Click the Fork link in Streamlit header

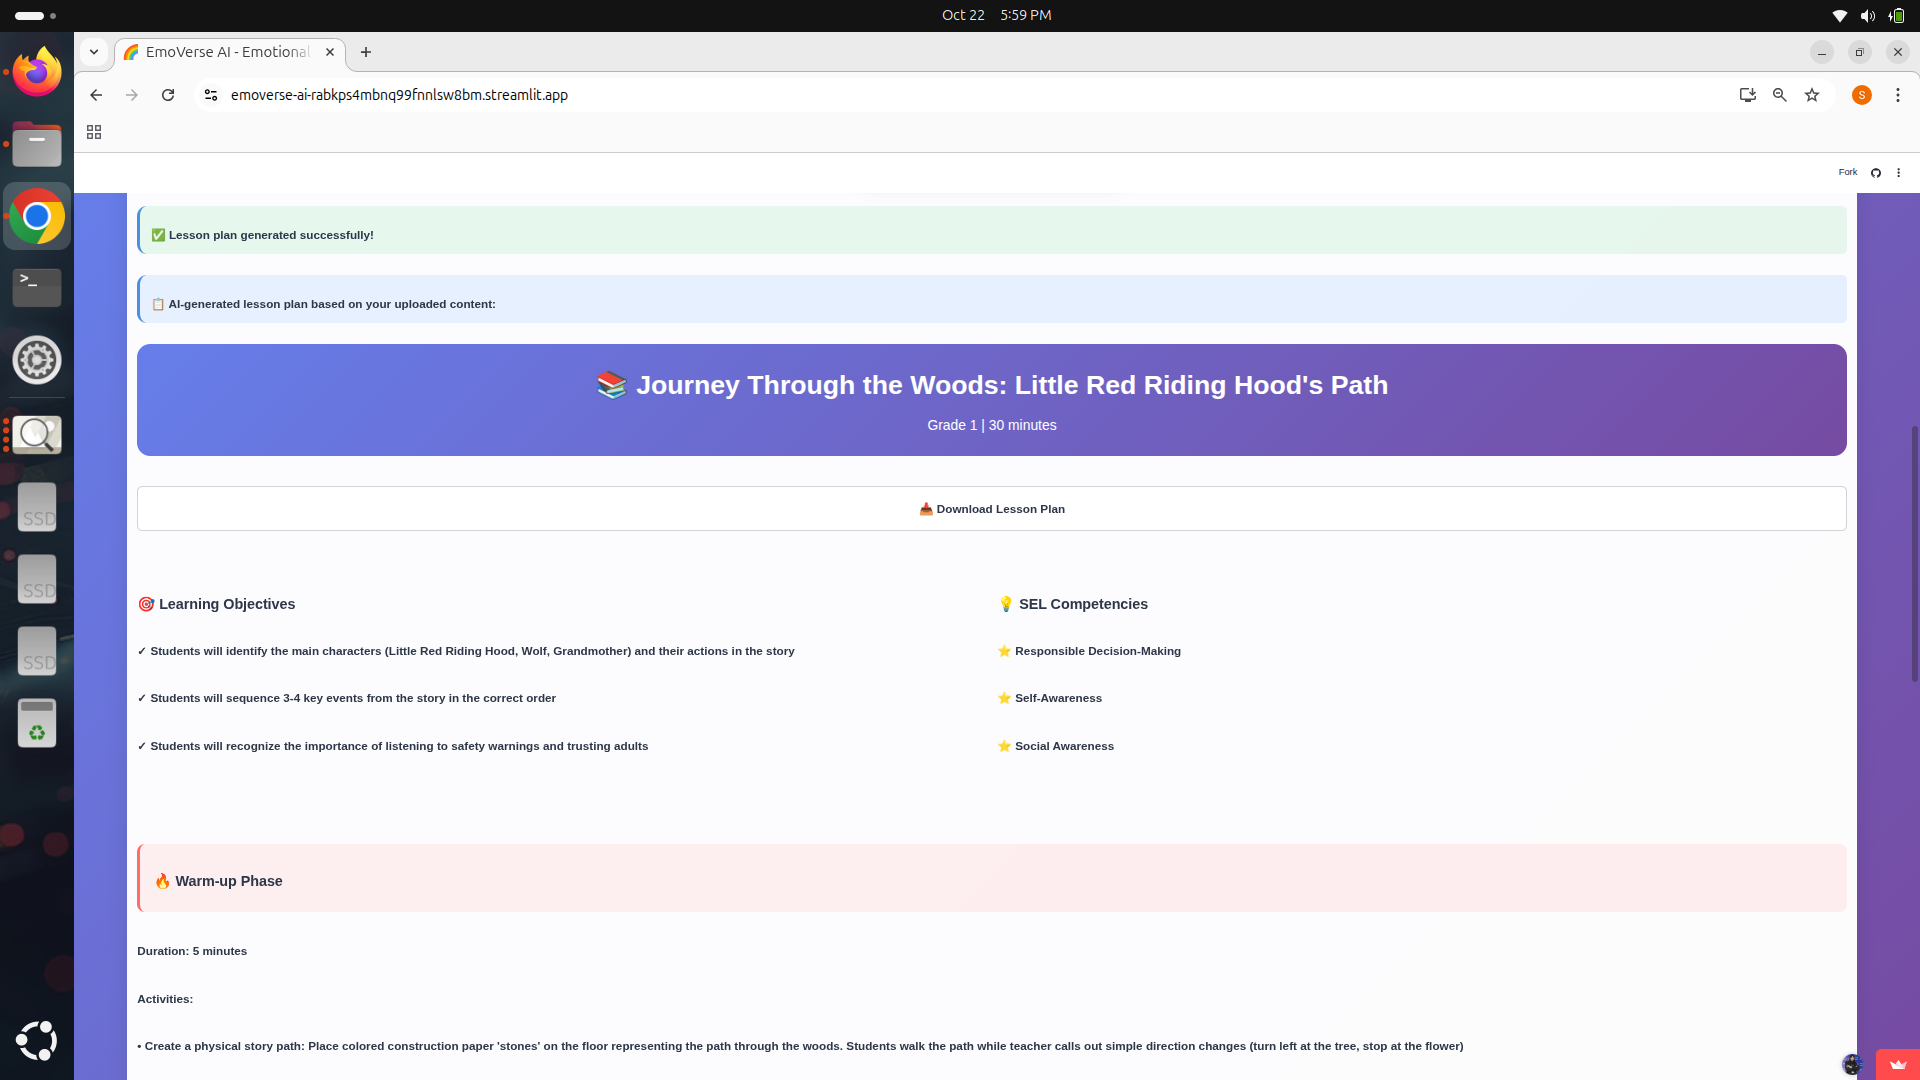1847,172
